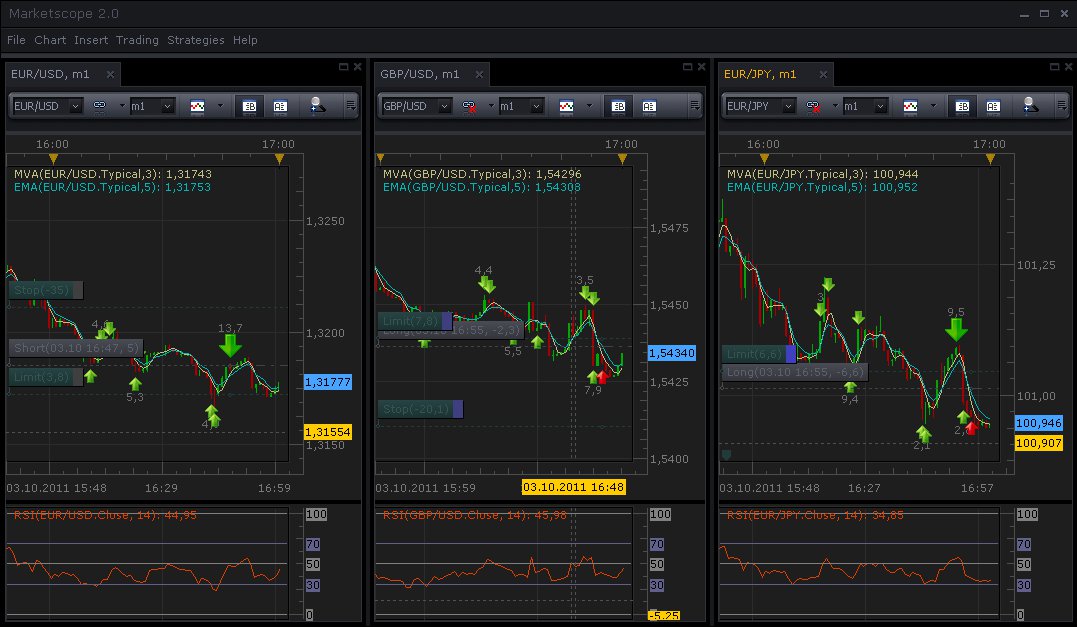
Task: Click the 17:00 time marker on EUR/USD chart
Action: [x=279, y=158]
